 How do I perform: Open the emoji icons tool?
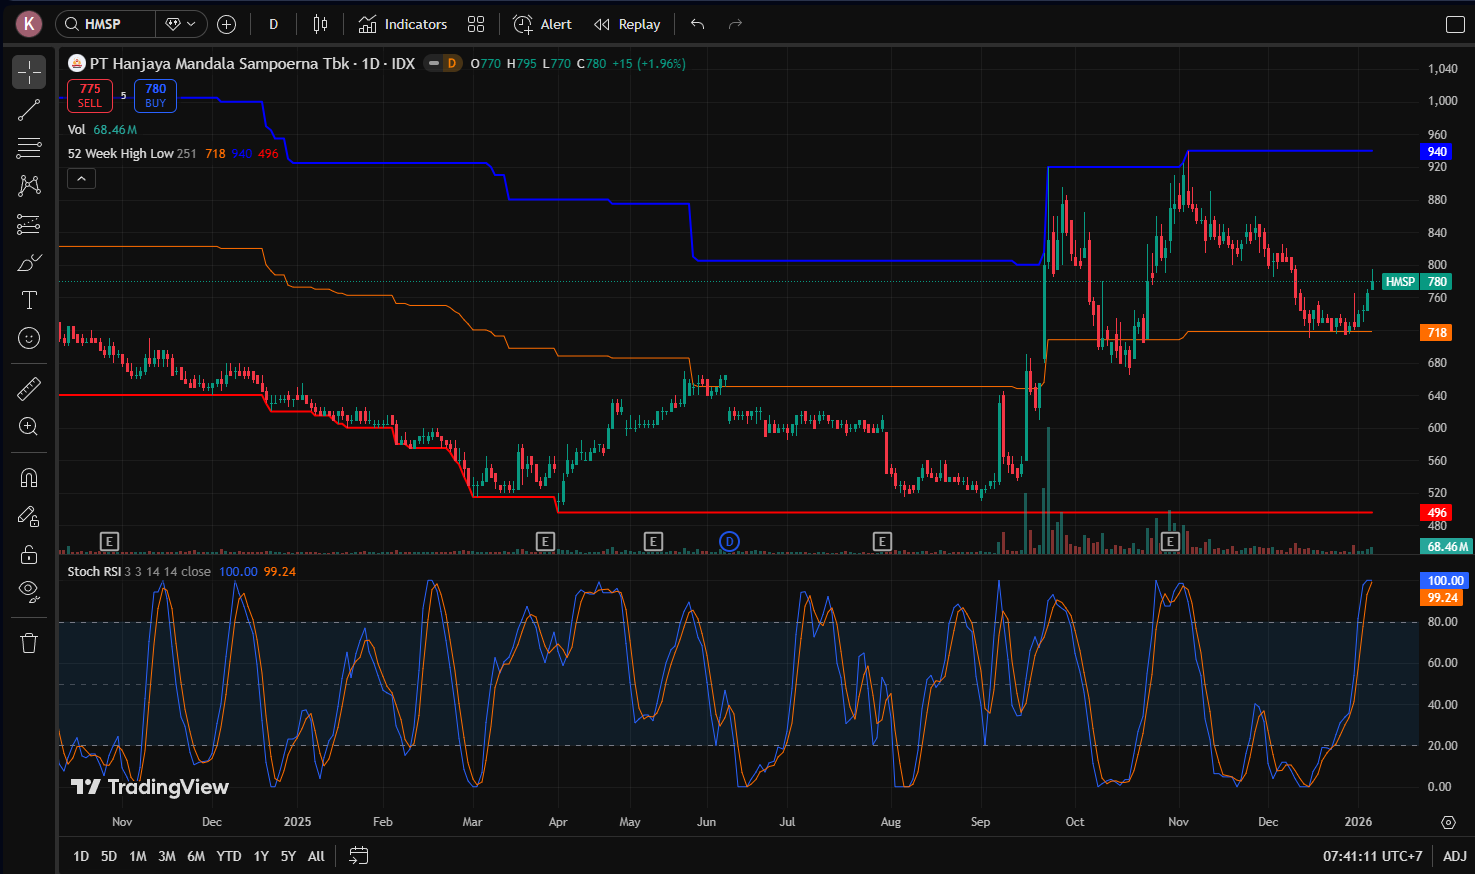[29, 338]
